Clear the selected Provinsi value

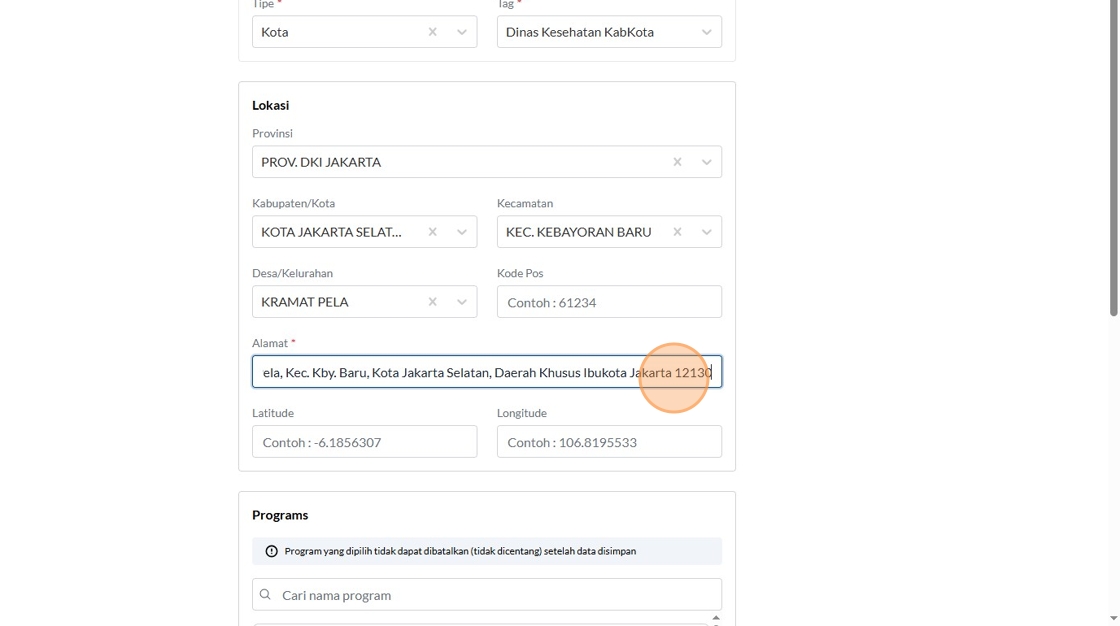tap(677, 162)
